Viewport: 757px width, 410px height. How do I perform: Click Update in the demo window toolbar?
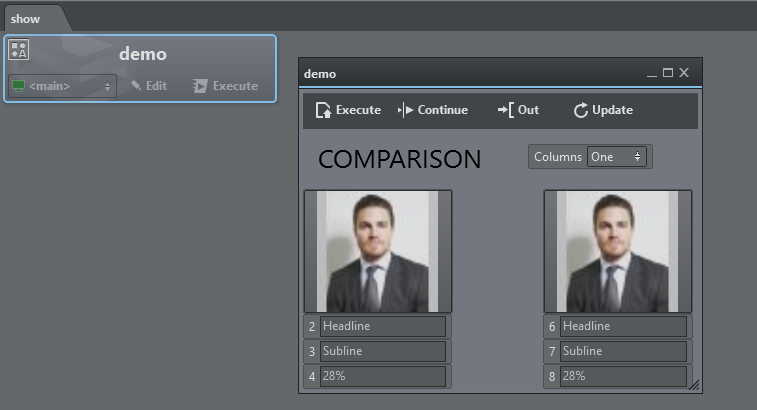point(603,110)
